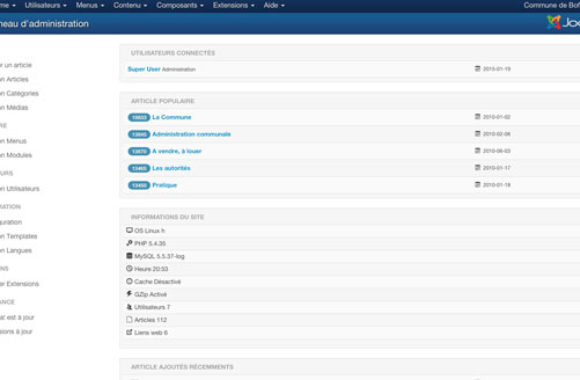Viewport: 580px width, 380px height.
Task: Click the 'un article' sidebar link
Action: pos(16,65)
